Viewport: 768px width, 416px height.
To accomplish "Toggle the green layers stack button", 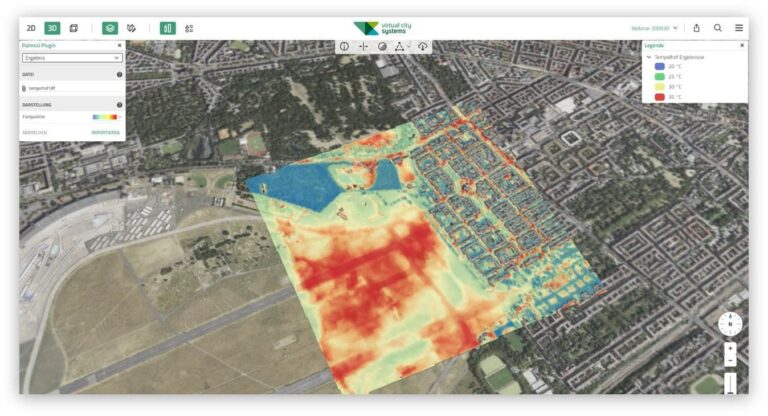I will pyautogui.click(x=110, y=28).
